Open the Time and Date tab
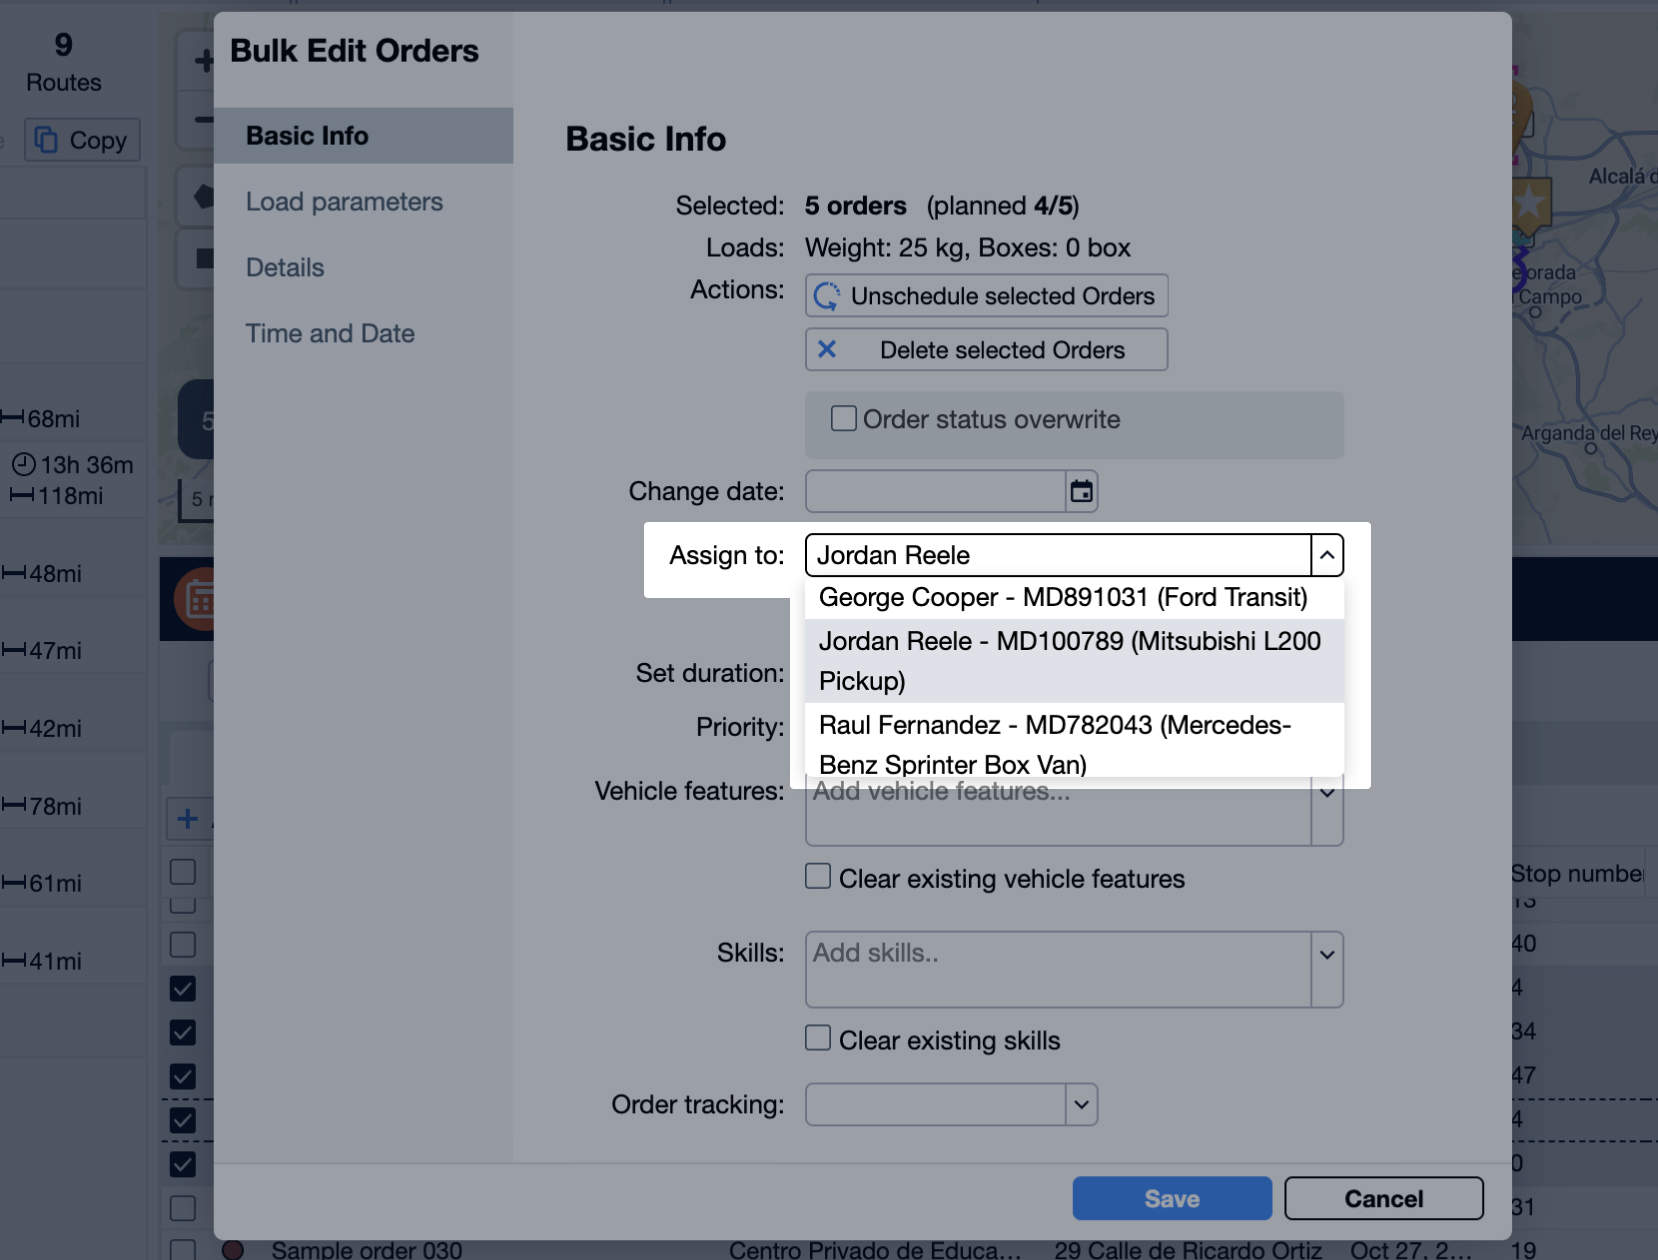Viewport: 1658px width, 1260px height. pyautogui.click(x=330, y=333)
